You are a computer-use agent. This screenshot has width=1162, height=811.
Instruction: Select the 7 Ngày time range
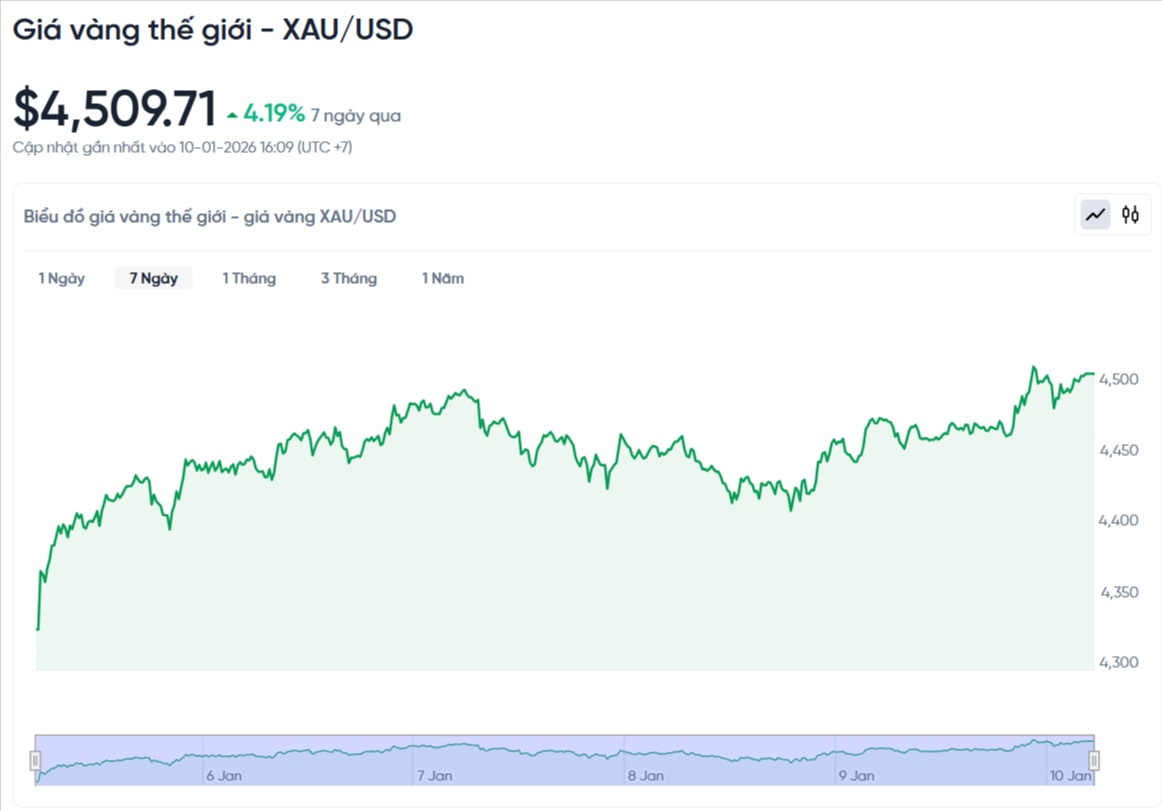[x=153, y=278]
